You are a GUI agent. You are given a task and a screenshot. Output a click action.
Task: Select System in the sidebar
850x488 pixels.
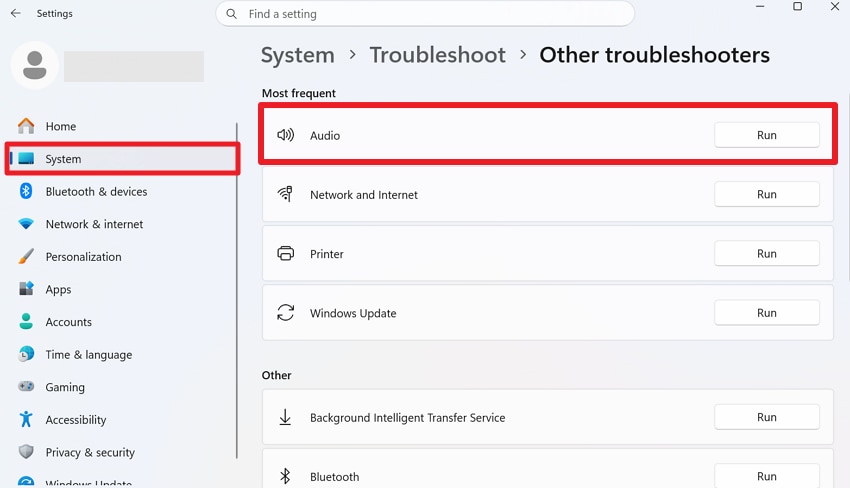pyautogui.click(x=122, y=159)
